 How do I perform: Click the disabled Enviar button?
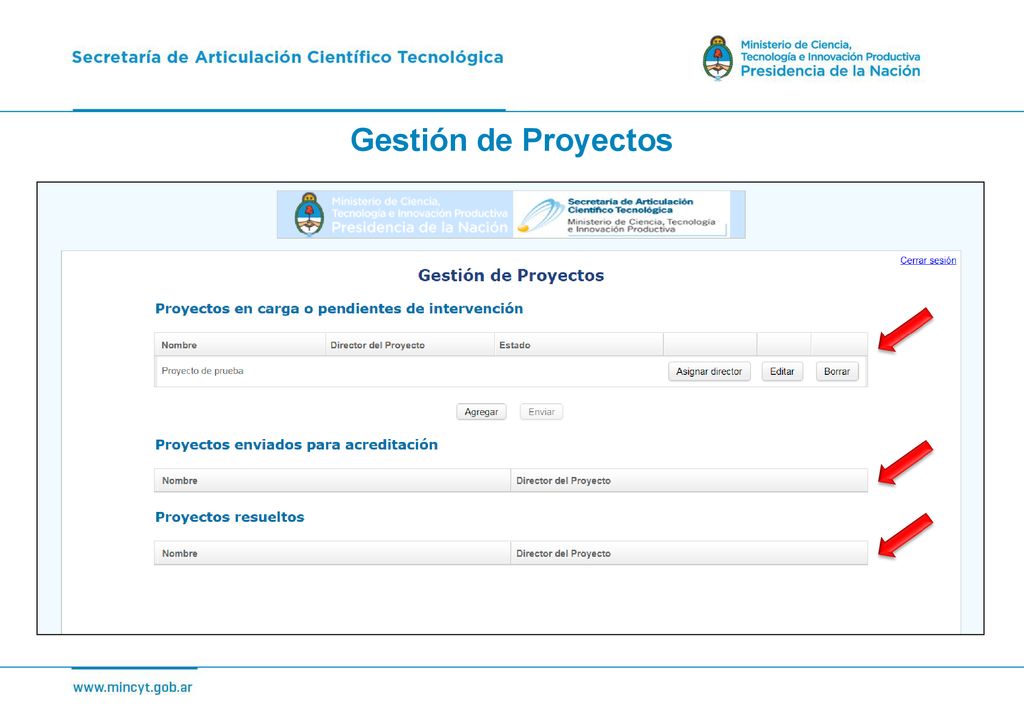(x=541, y=412)
